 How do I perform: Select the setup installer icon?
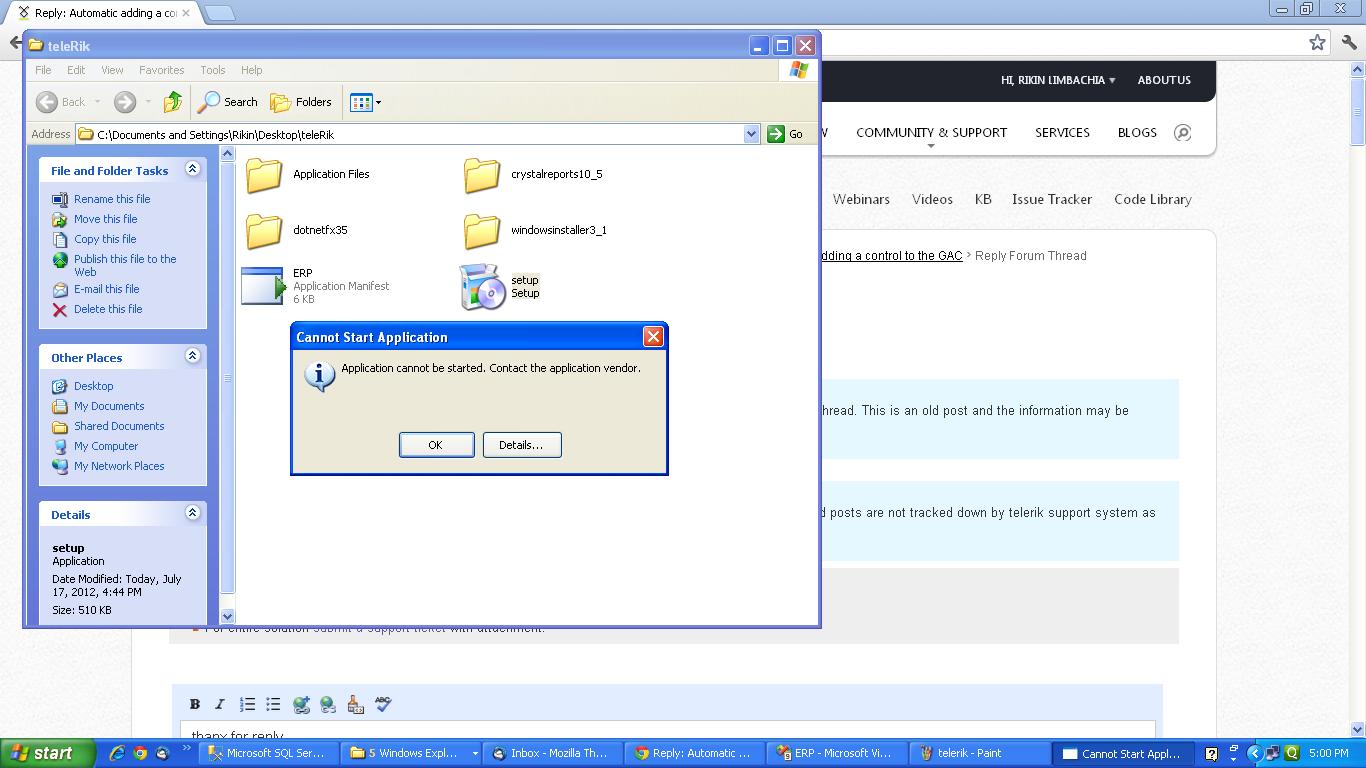[x=482, y=287]
